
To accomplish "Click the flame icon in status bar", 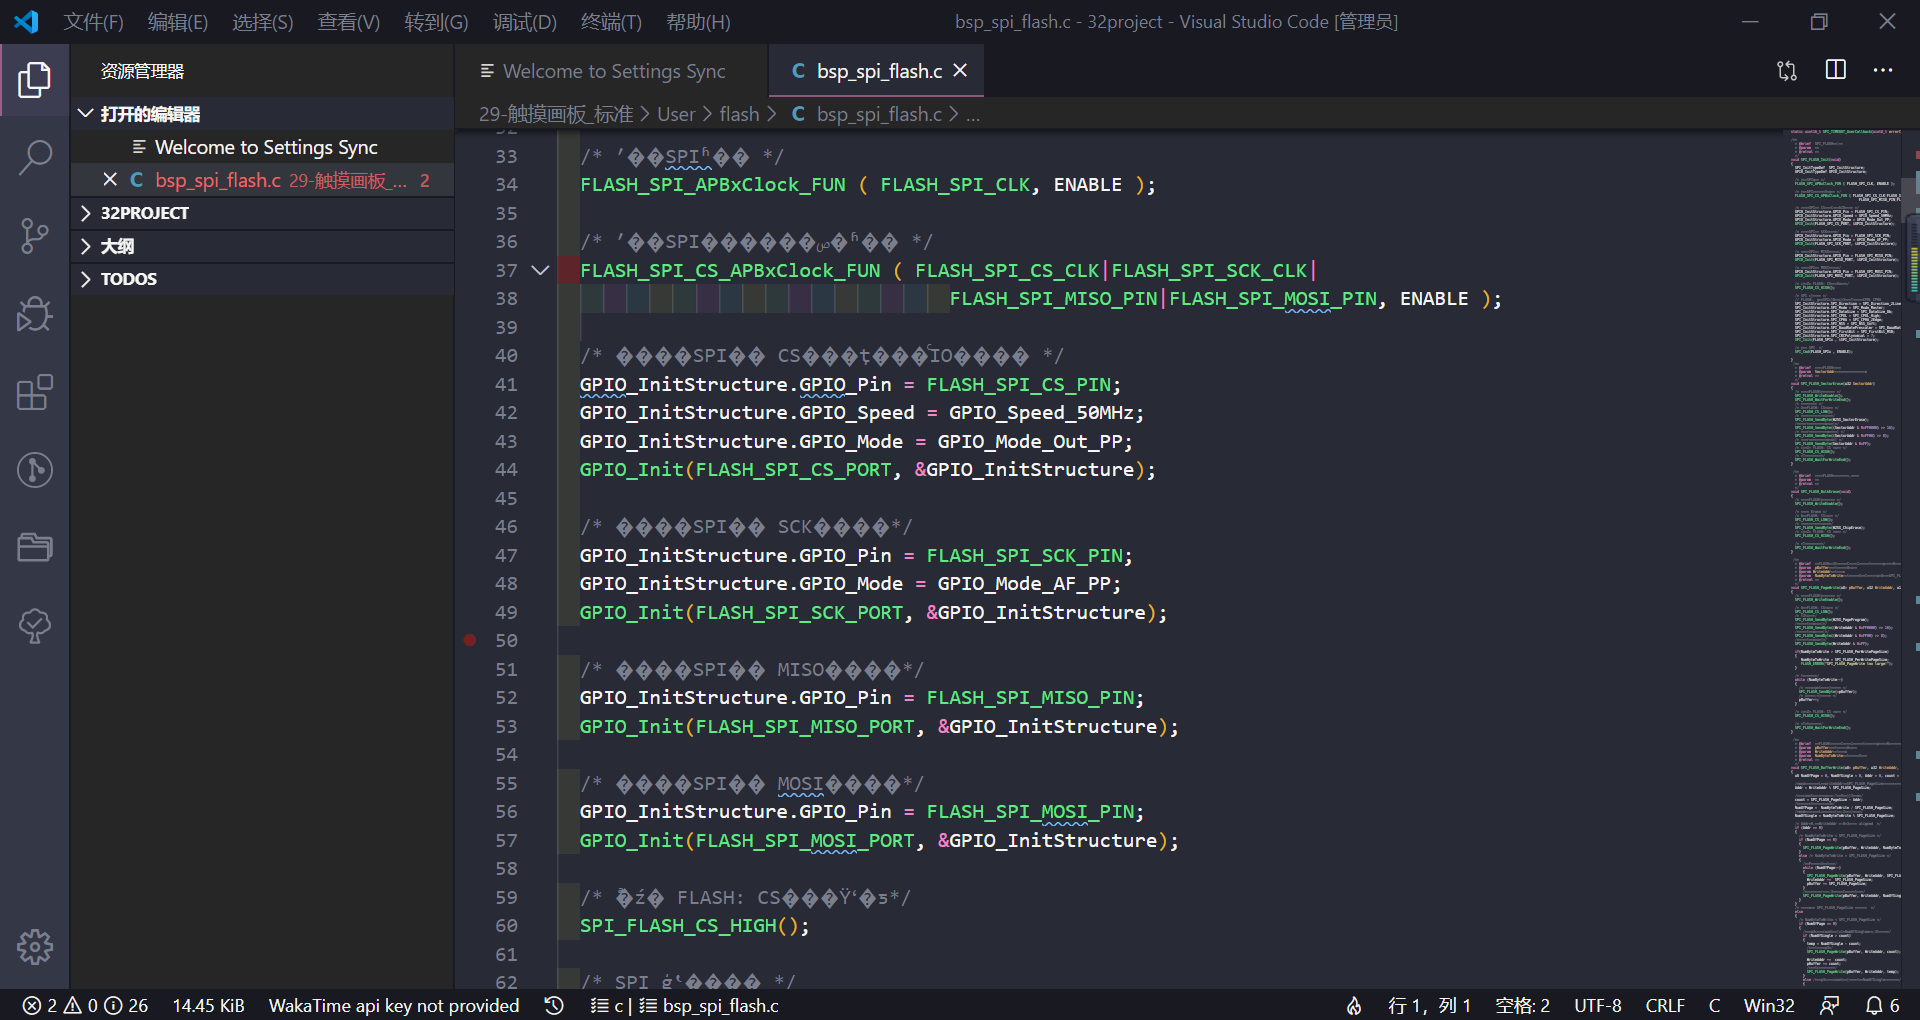I will pos(1354,1005).
